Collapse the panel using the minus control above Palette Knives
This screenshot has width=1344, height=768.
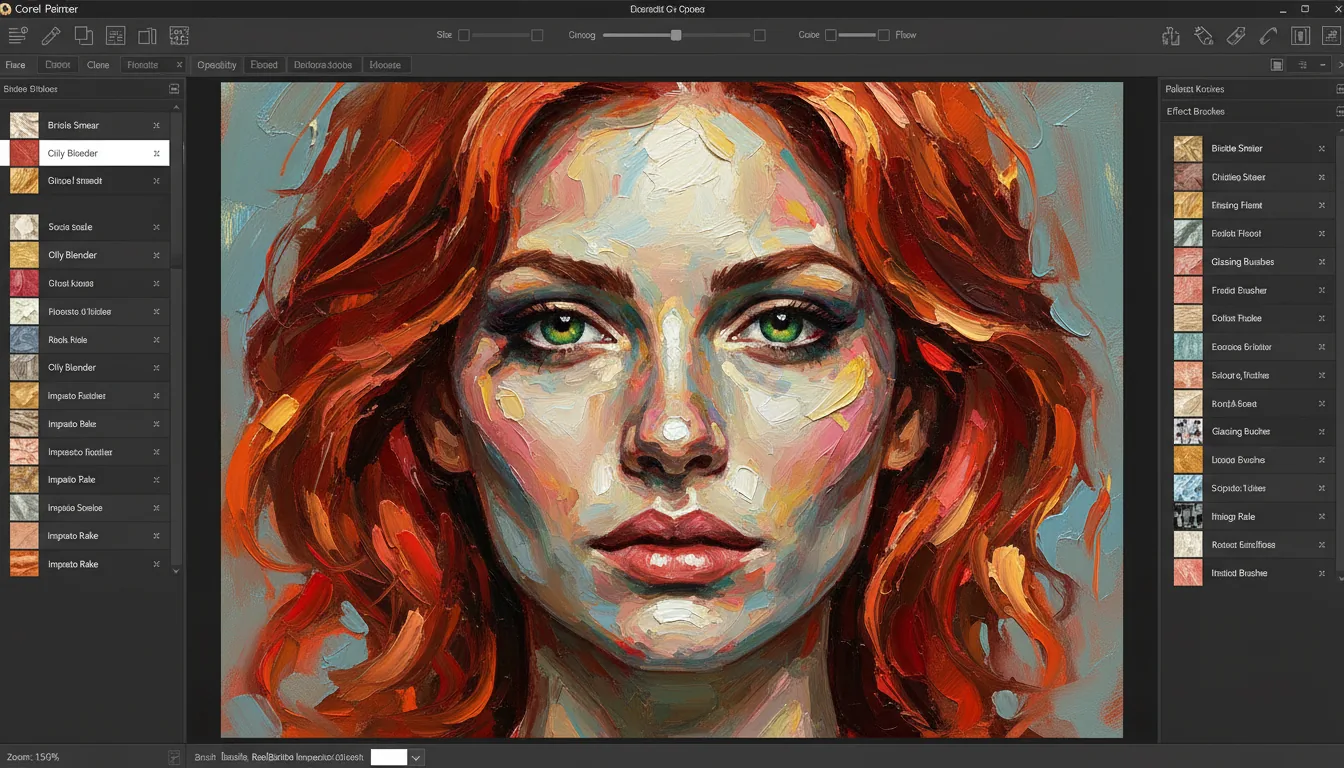click(1323, 65)
